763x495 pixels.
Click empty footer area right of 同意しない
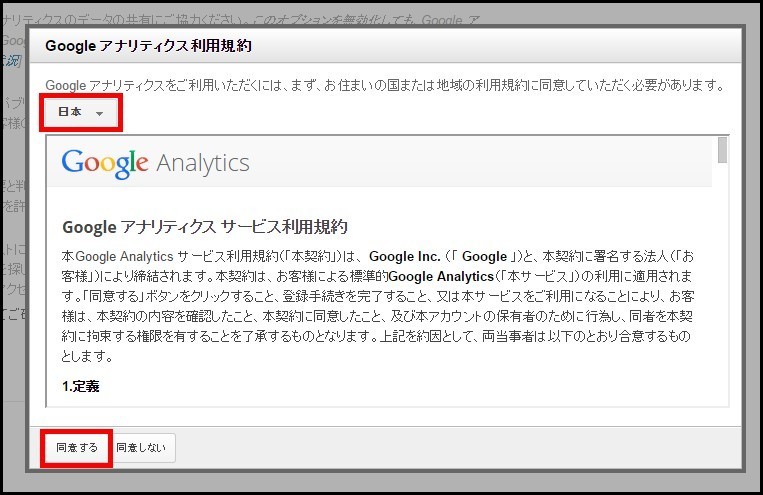pyautogui.click(x=450, y=448)
